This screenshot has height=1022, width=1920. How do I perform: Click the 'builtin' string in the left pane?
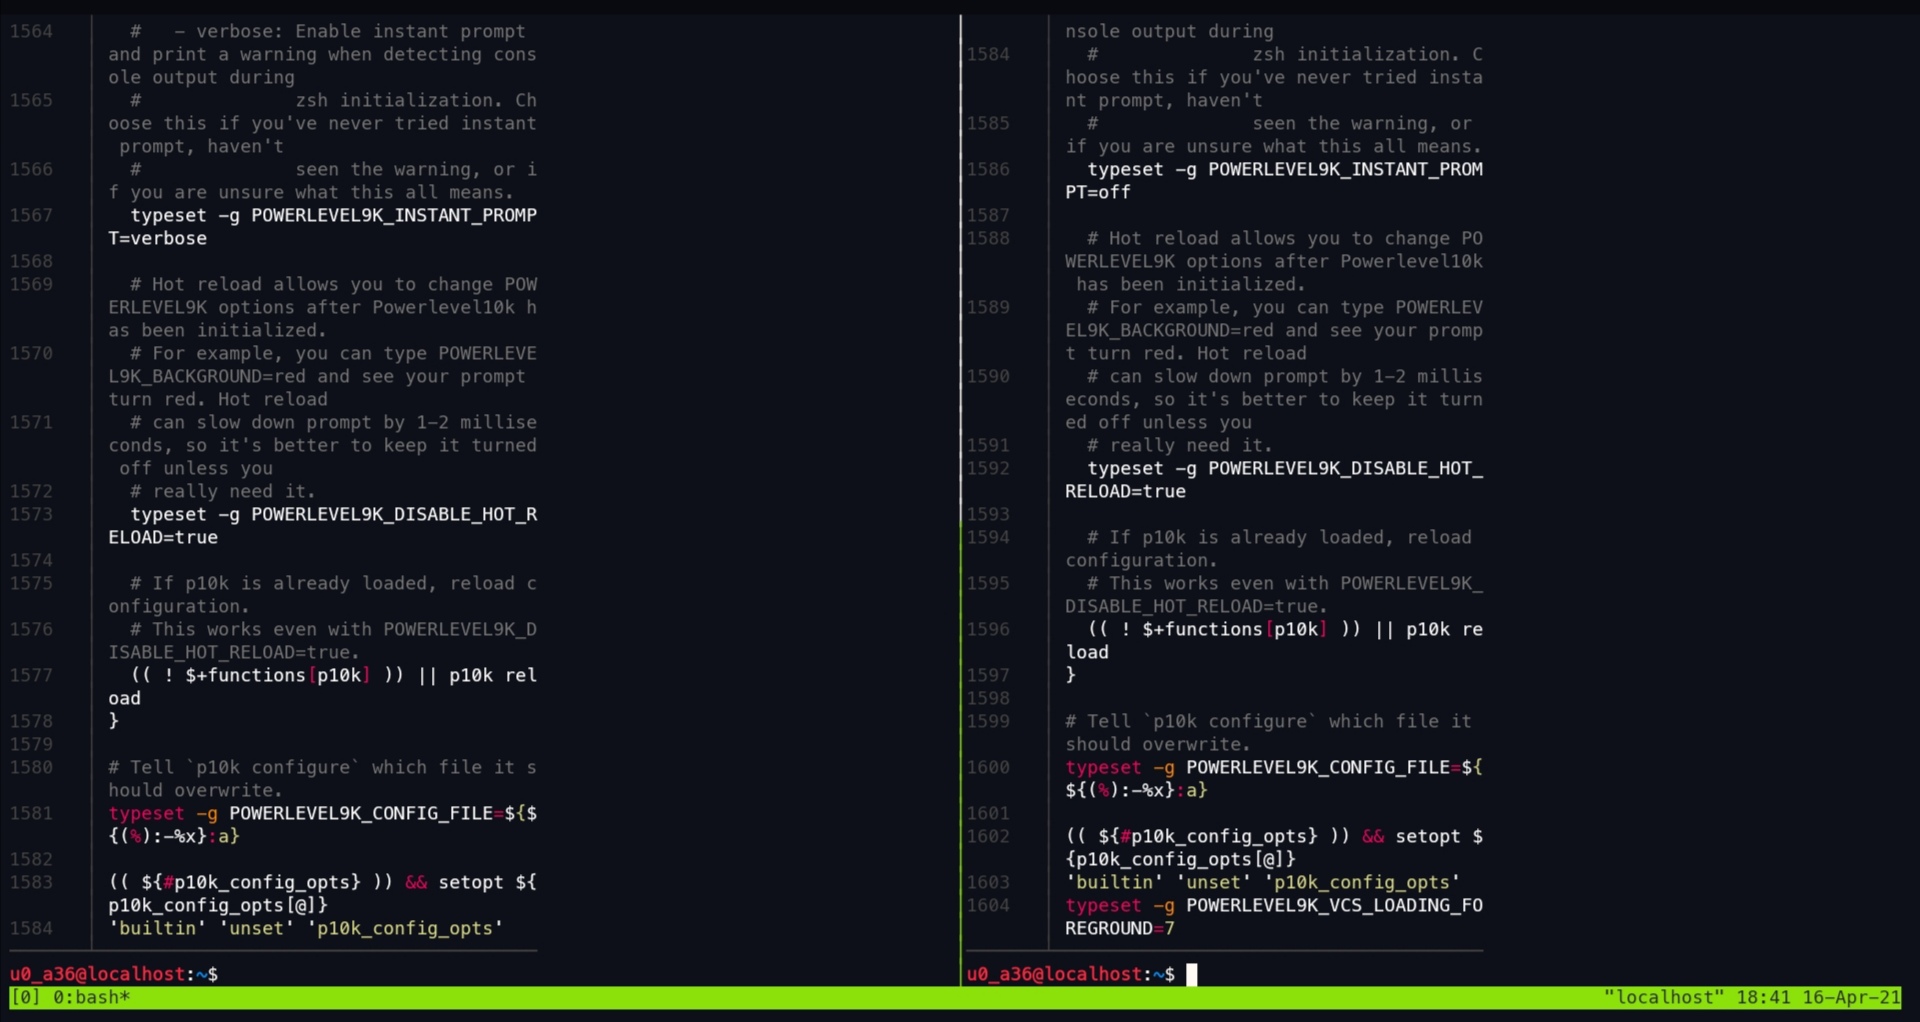[157, 928]
